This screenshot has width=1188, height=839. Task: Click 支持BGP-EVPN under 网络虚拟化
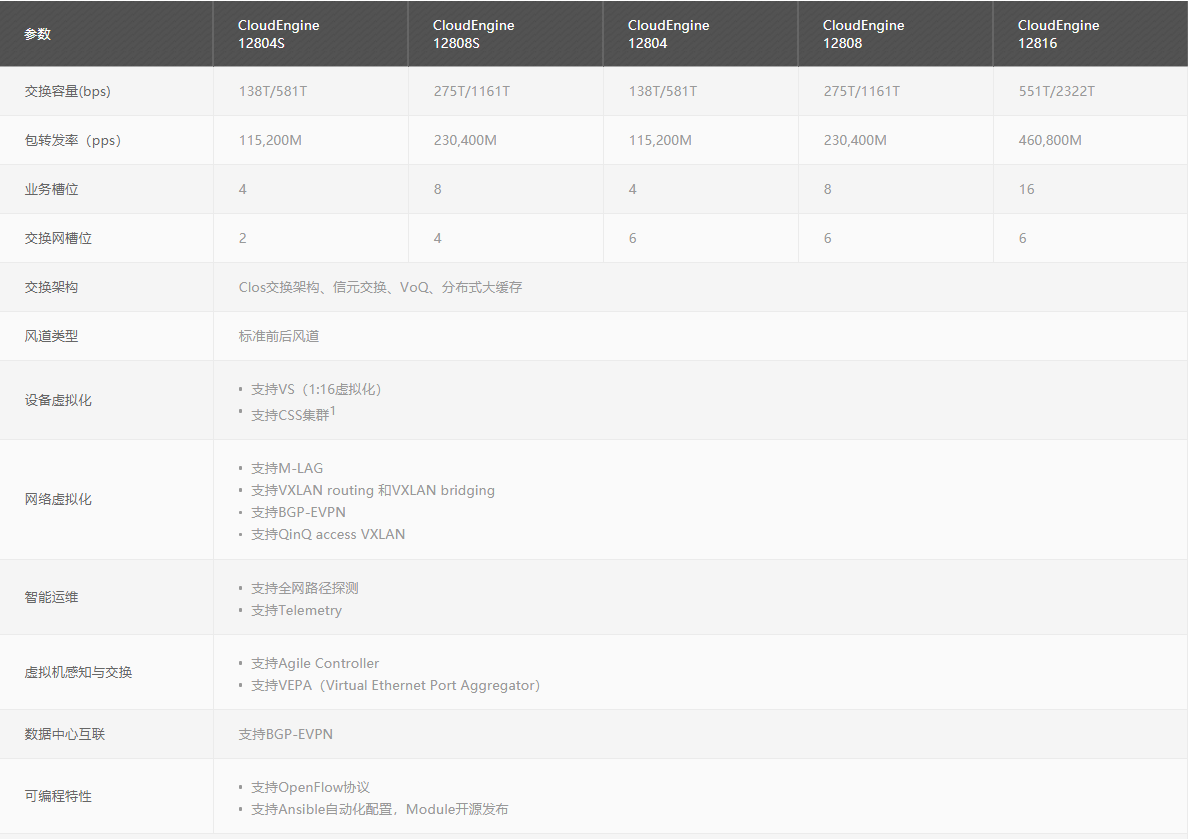click(x=298, y=512)
